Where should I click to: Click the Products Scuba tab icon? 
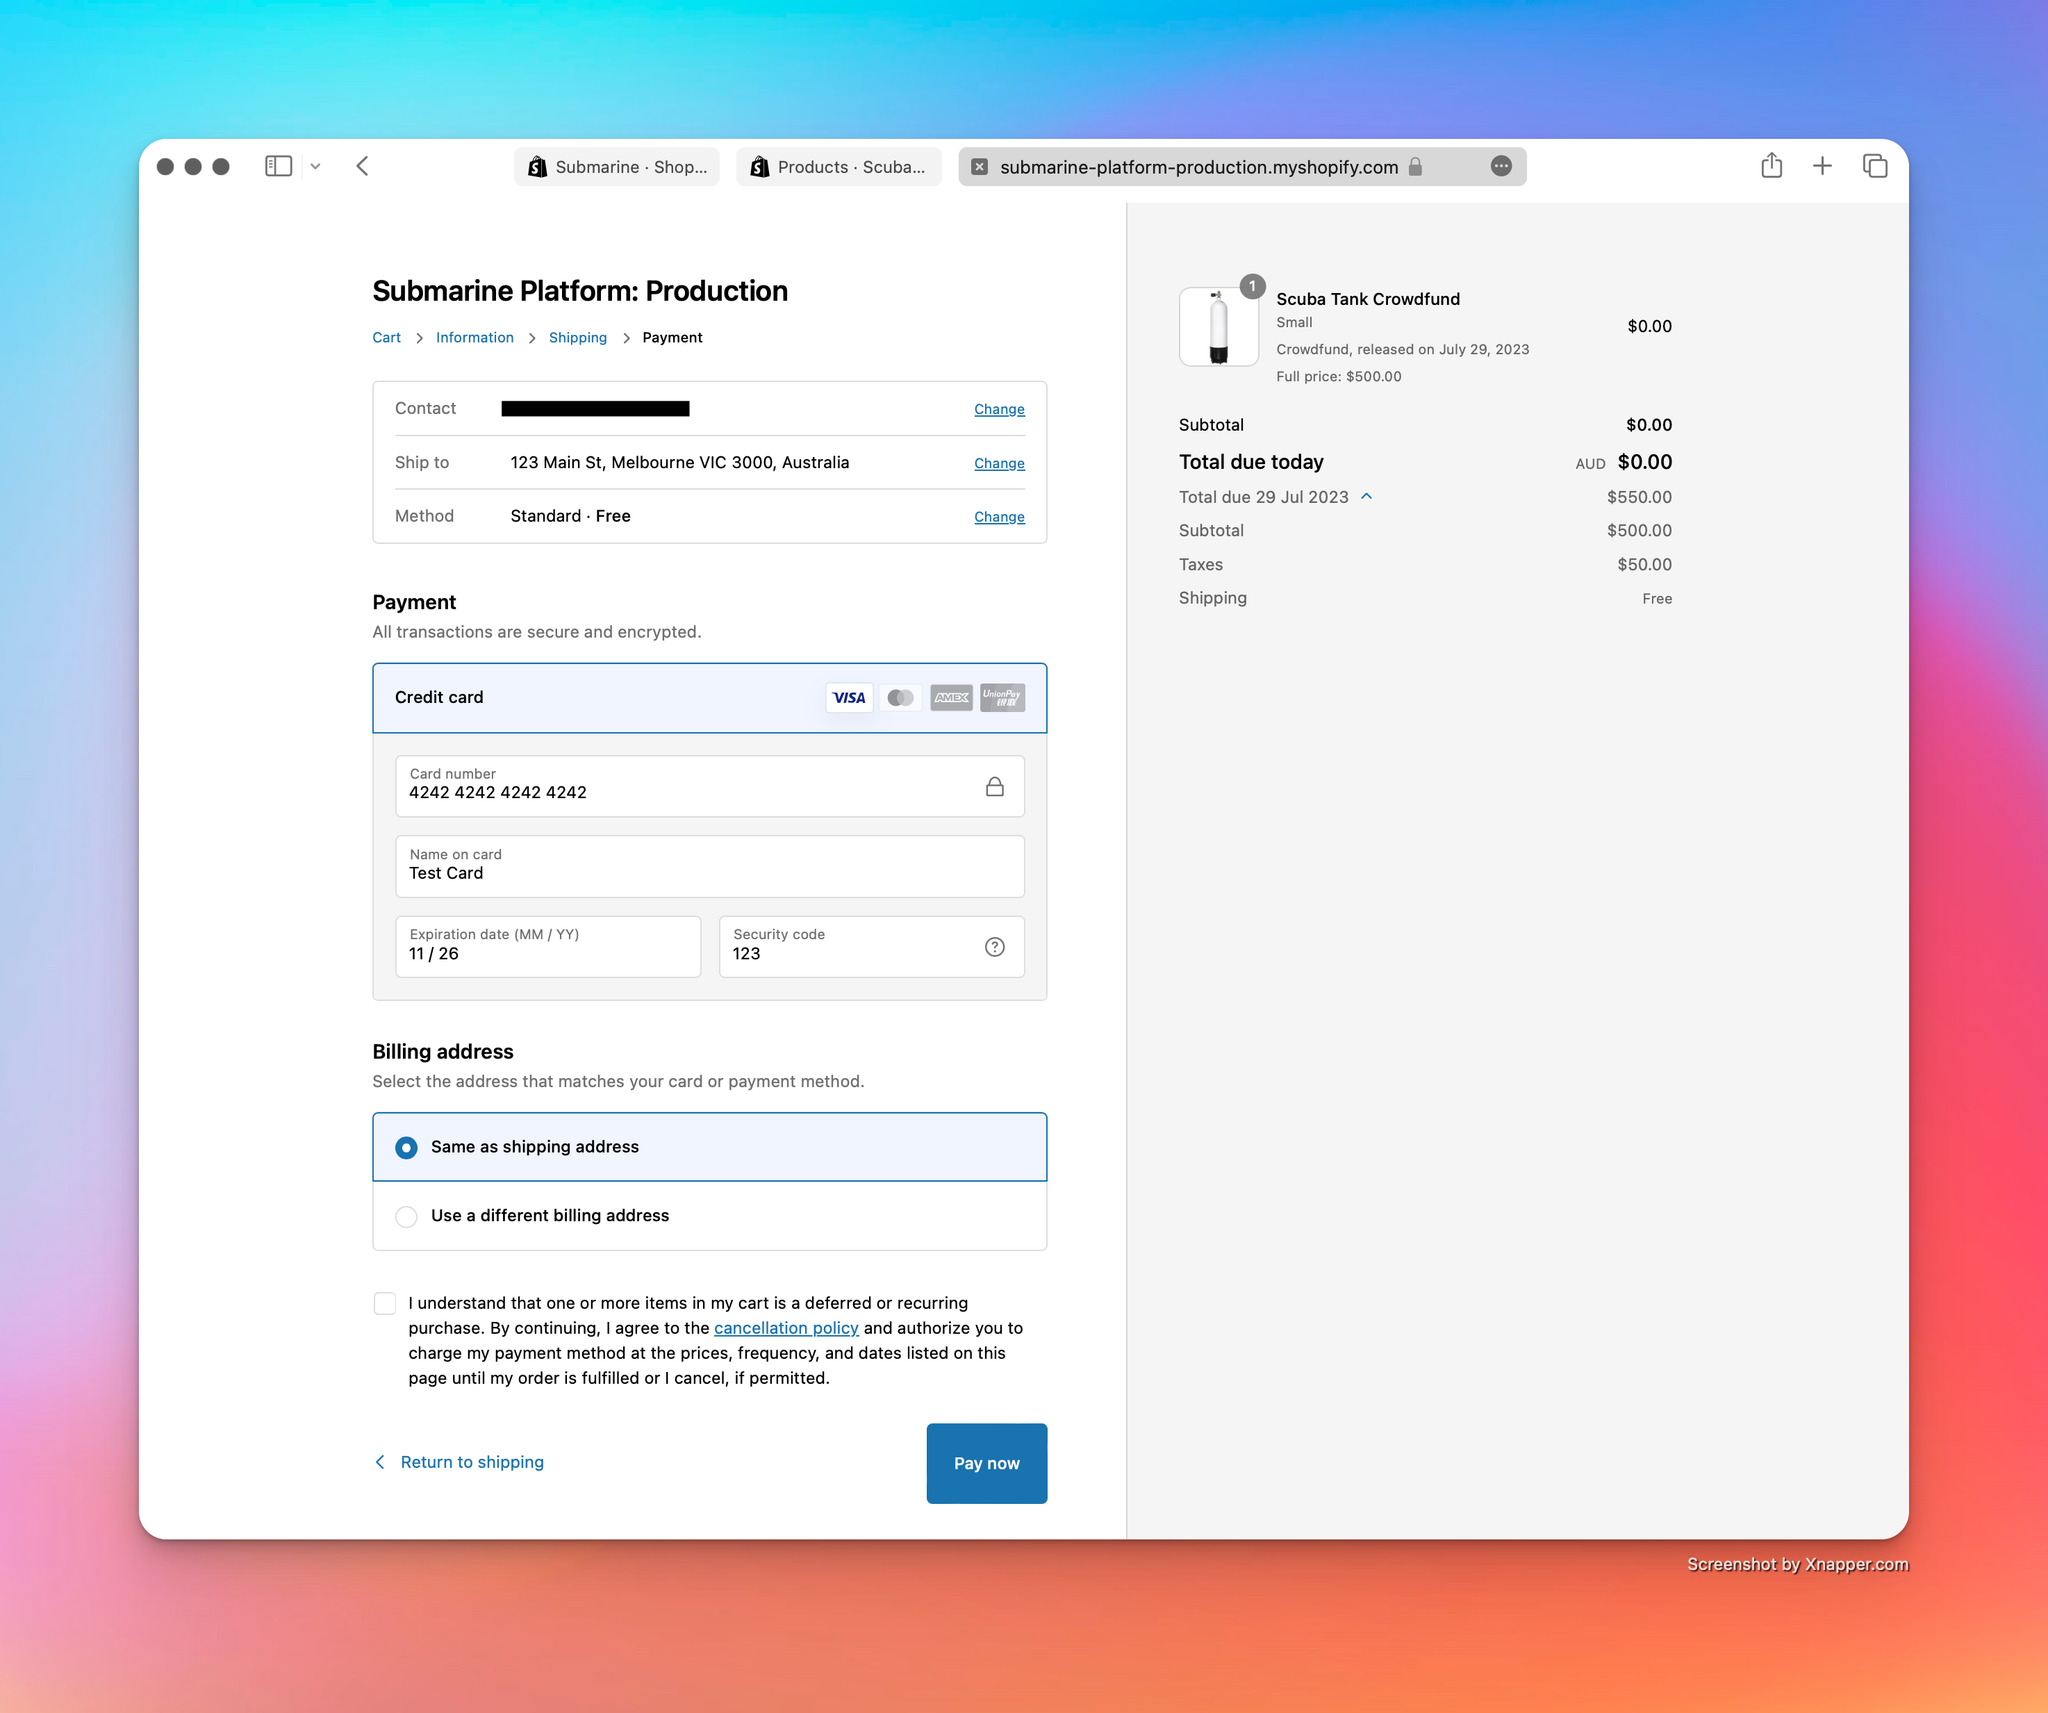click(760, 165)
